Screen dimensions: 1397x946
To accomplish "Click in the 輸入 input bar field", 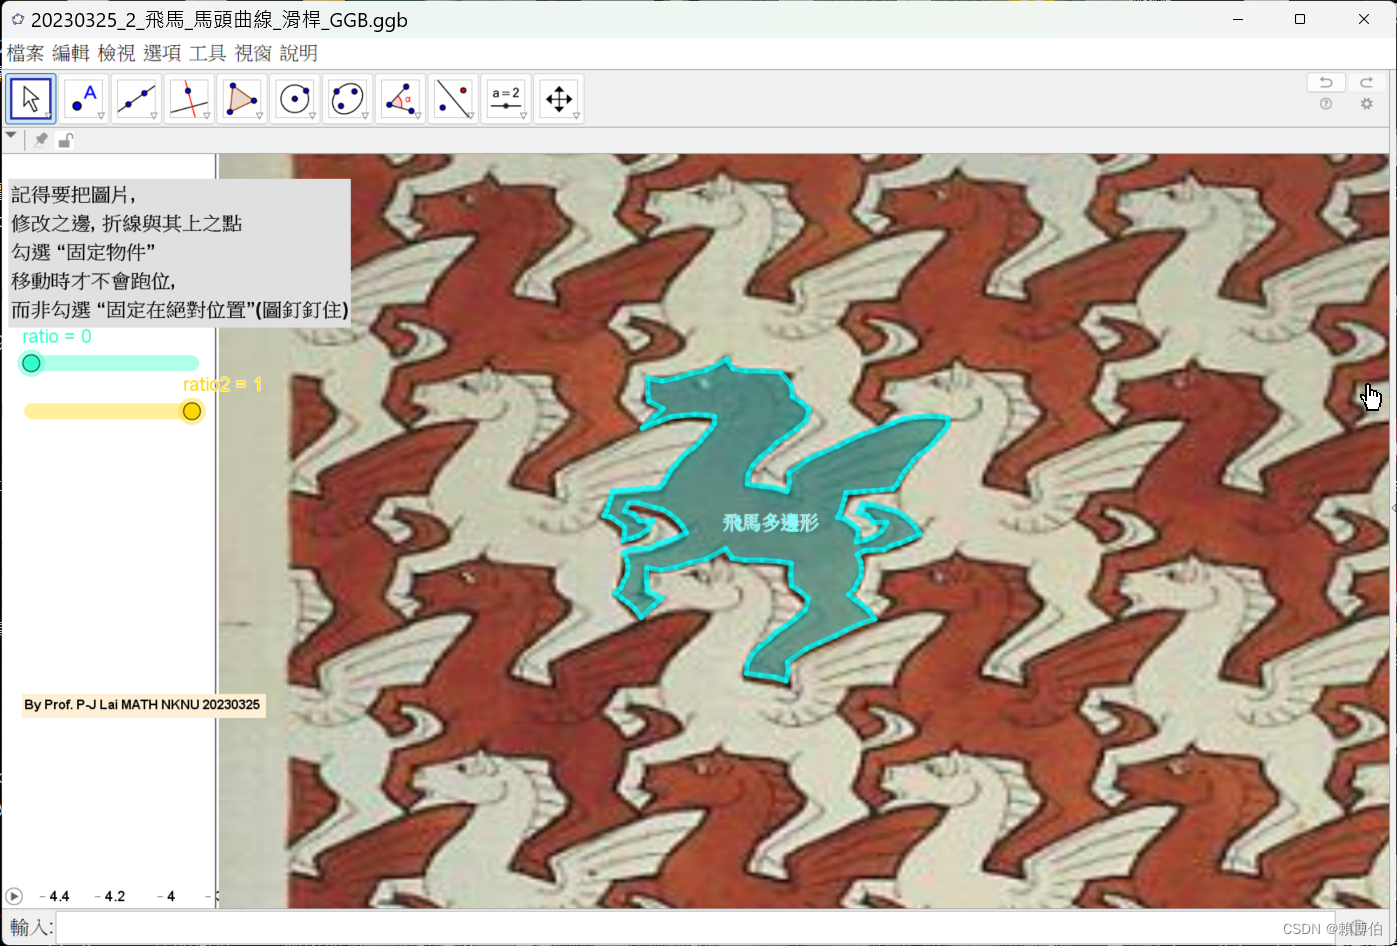I will 695,928.
